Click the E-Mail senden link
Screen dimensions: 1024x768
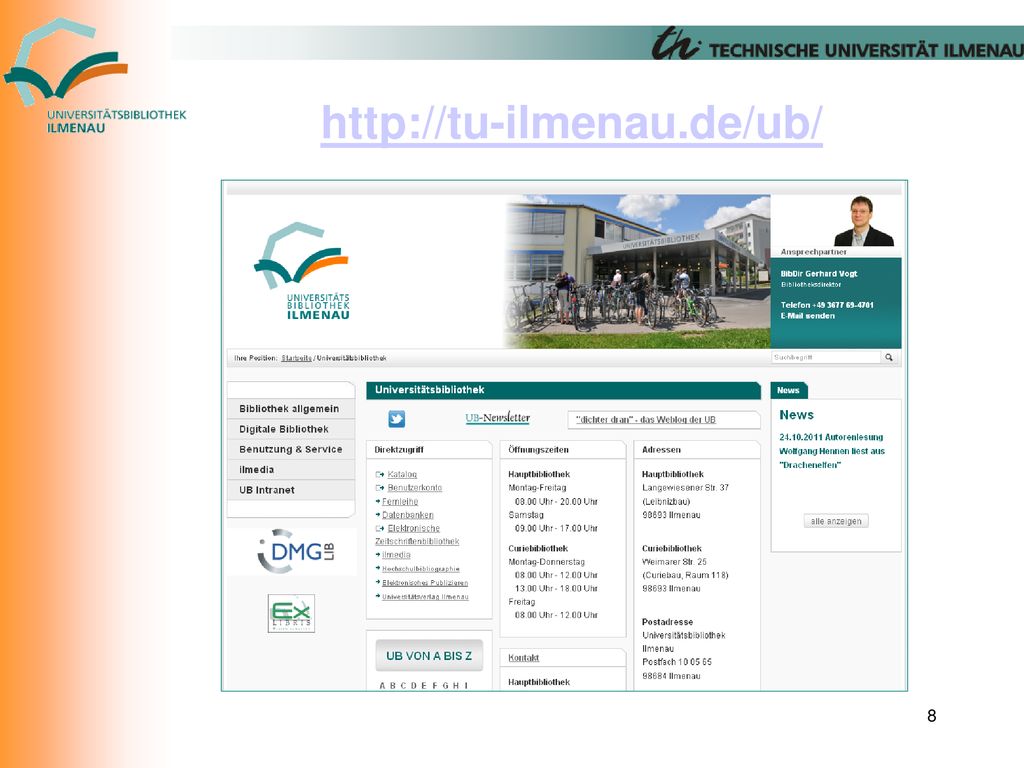coord(808,316)
